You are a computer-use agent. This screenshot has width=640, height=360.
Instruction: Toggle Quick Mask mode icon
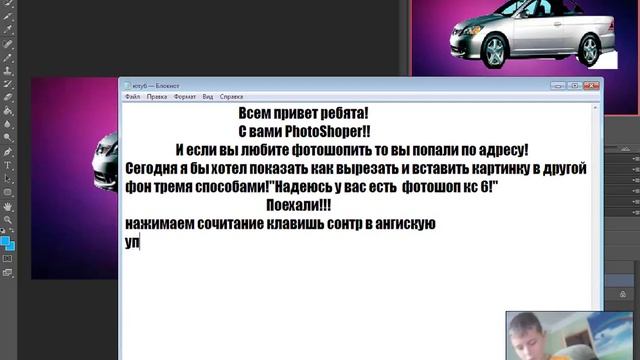pyautogui.click(x=7, y=259)
